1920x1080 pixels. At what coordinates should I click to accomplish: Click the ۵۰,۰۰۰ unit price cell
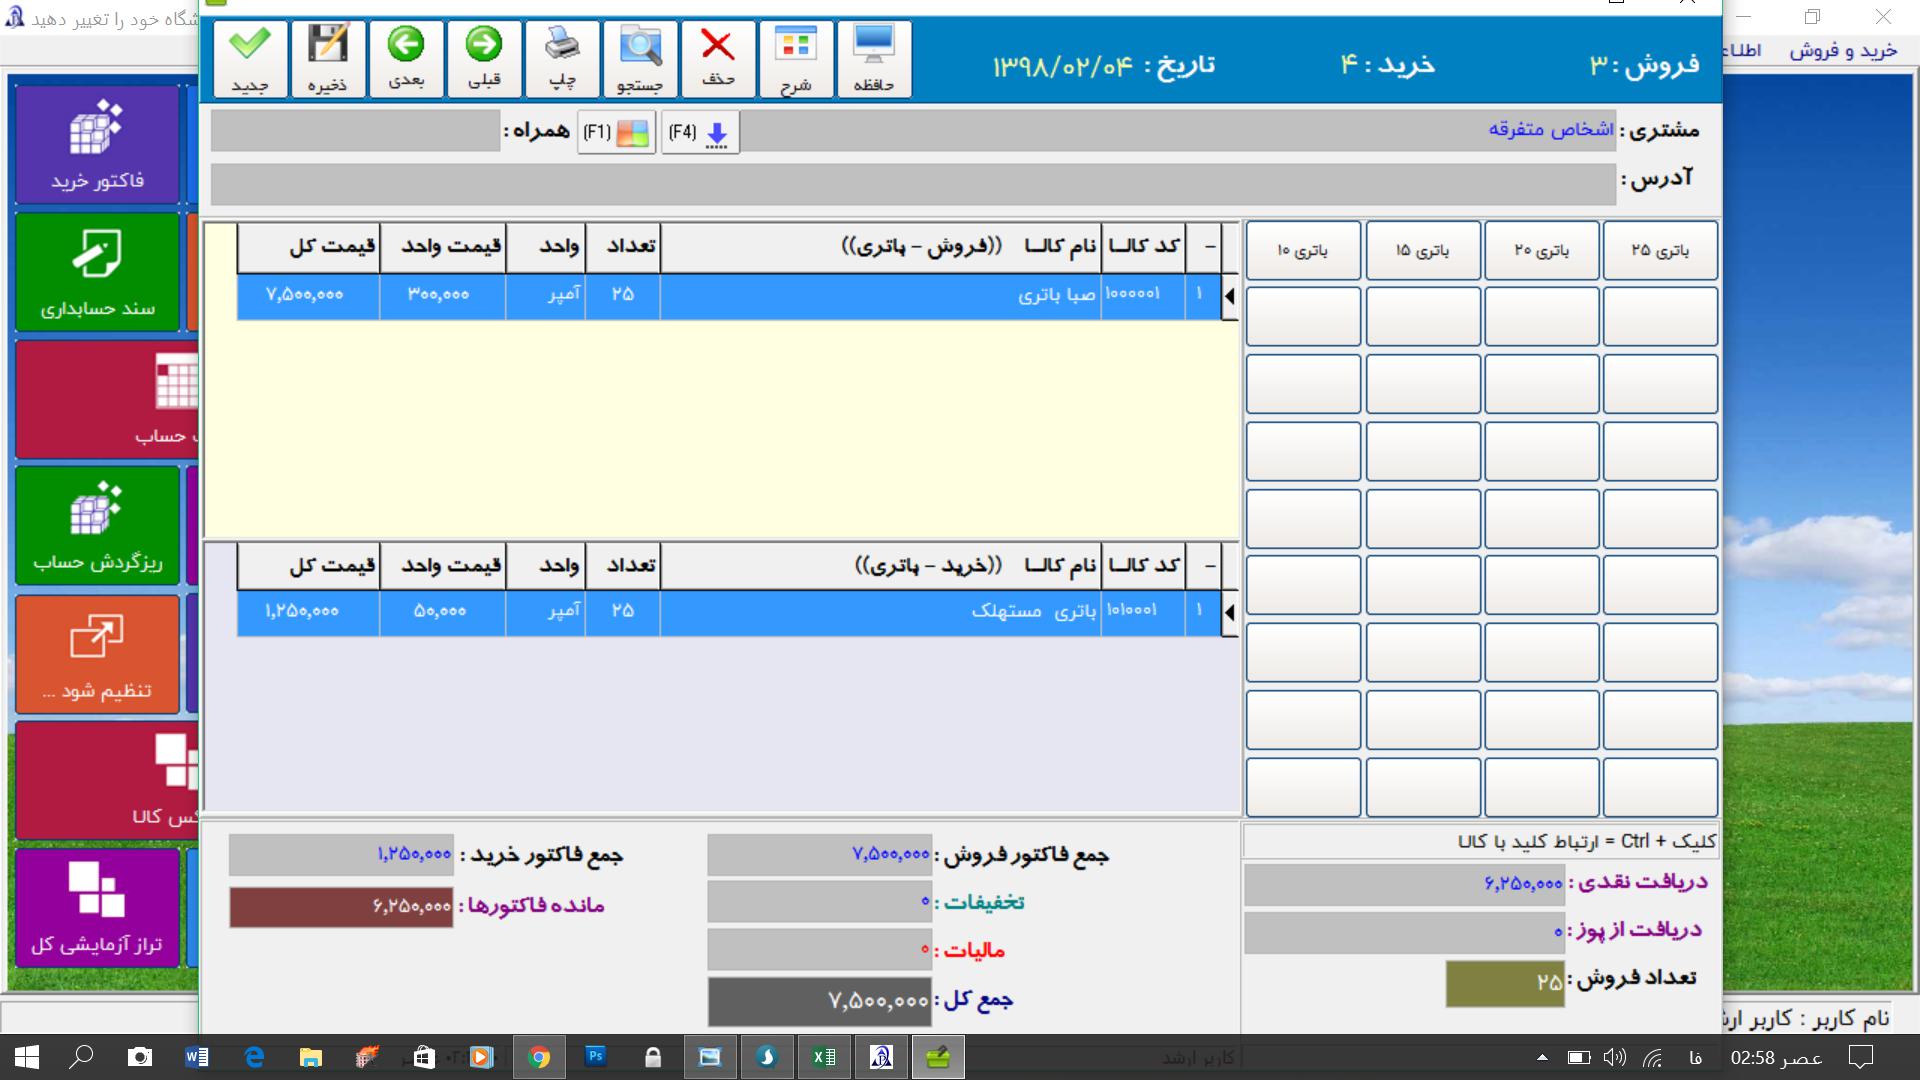(x=442, y=612)
